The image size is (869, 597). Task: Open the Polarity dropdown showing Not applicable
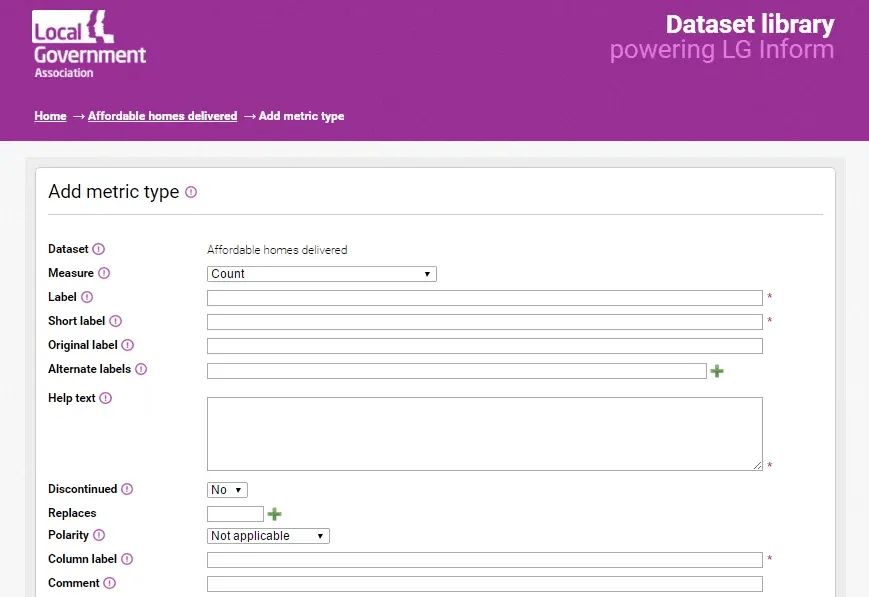[x=268, y=536]
